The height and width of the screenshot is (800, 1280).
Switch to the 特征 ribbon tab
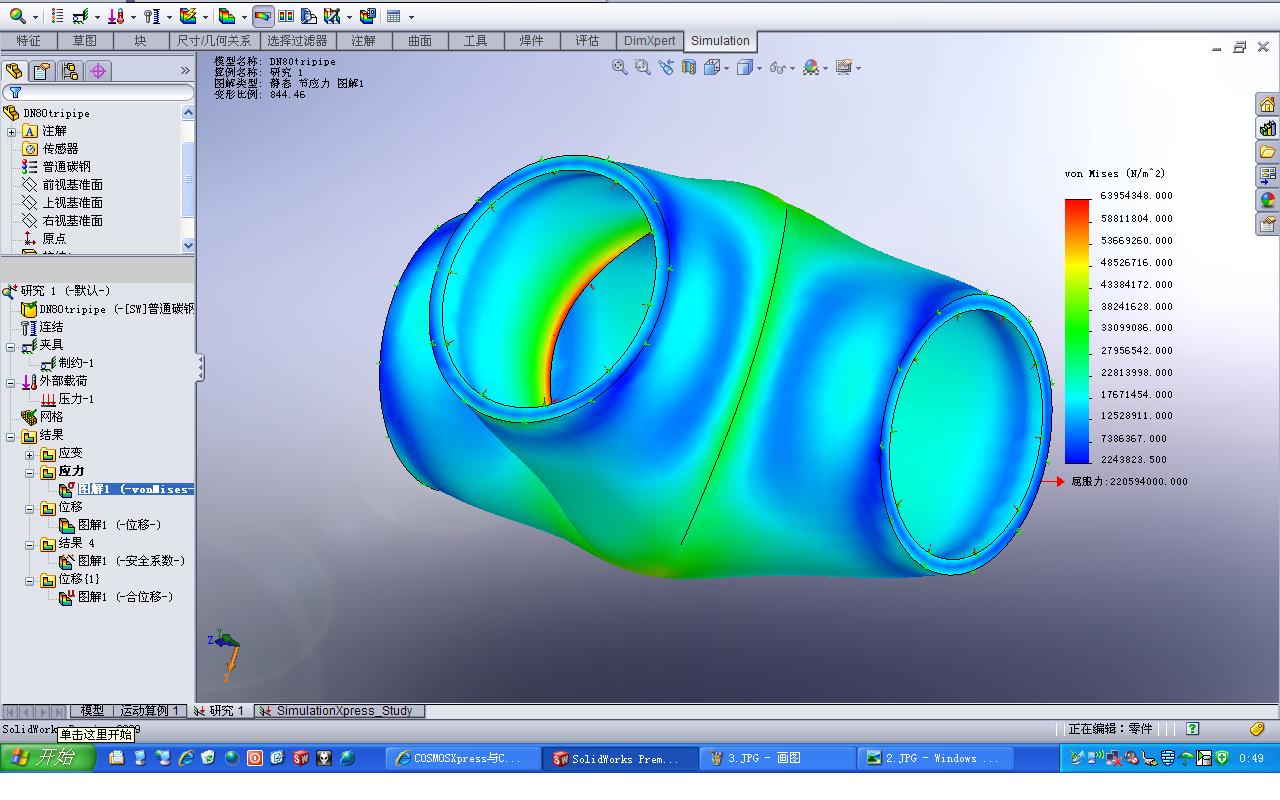(28, 41)
